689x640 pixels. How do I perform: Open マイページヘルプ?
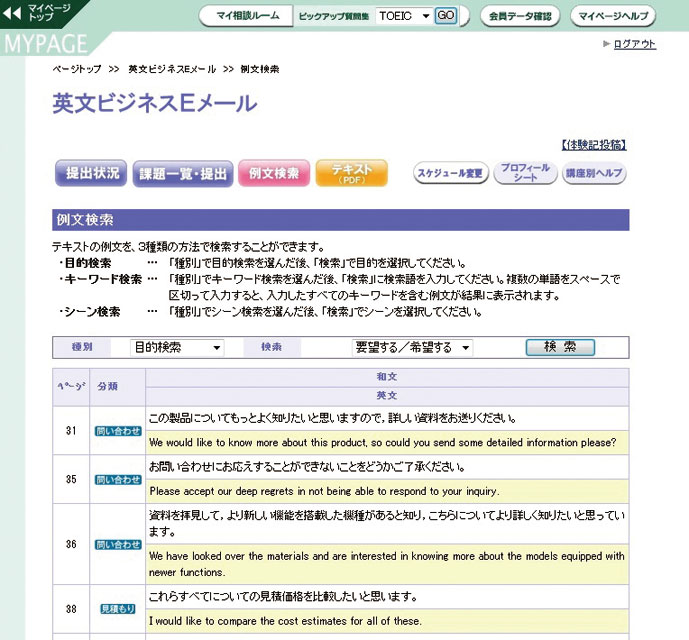click(x=613, y=16)
